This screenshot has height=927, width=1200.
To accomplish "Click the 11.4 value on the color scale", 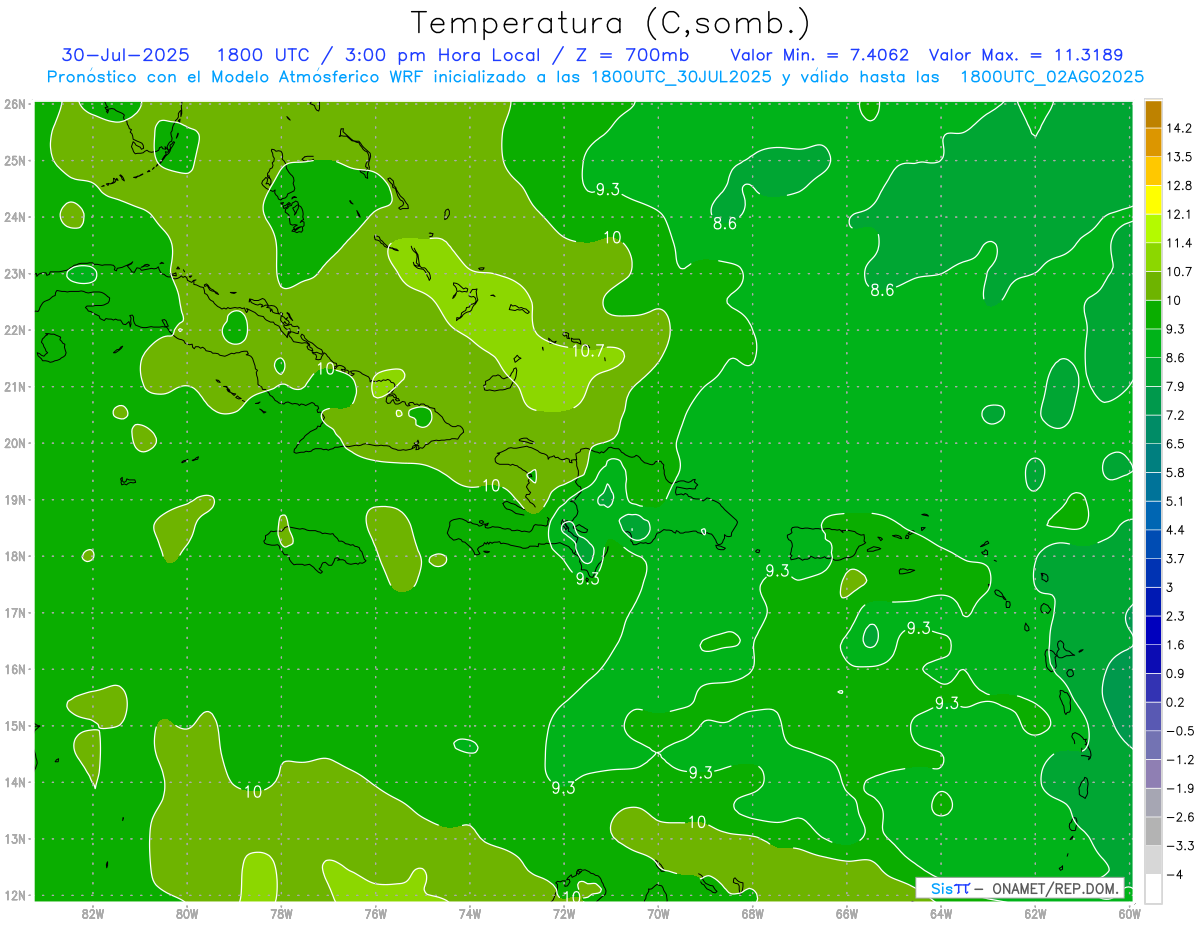I will (x=1178, y=243).
